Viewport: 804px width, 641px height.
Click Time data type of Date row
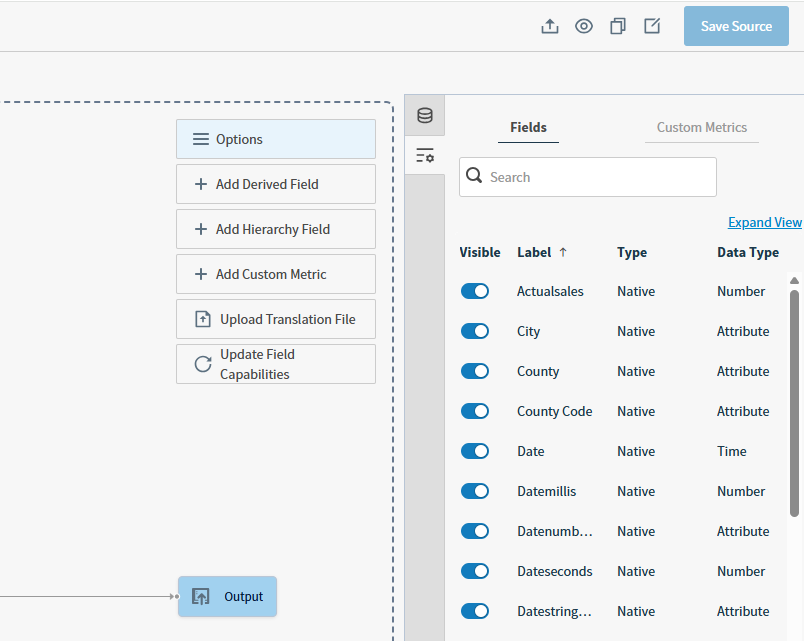pyautogui.click(x=732, y=451)
